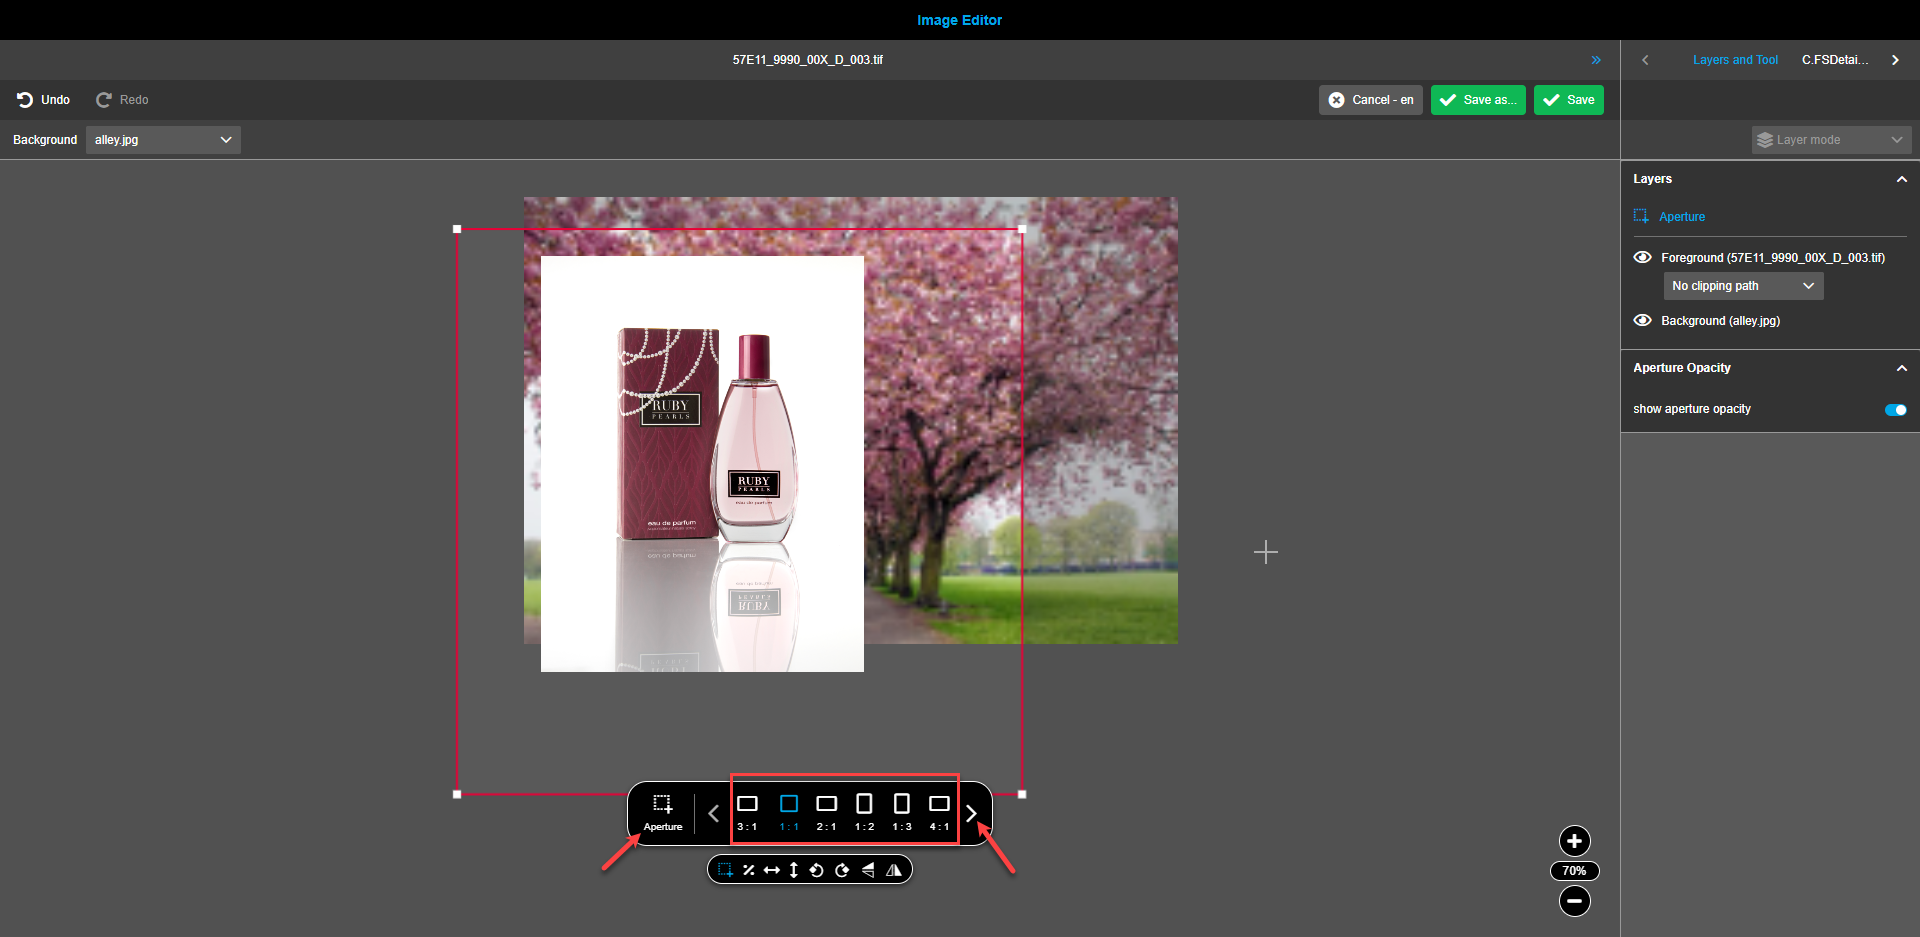This screenshot has height=937, width=1920.
Task: Collapse the Aperture Opacity section
Action: pyautogui.click(x=1901, y=367)
